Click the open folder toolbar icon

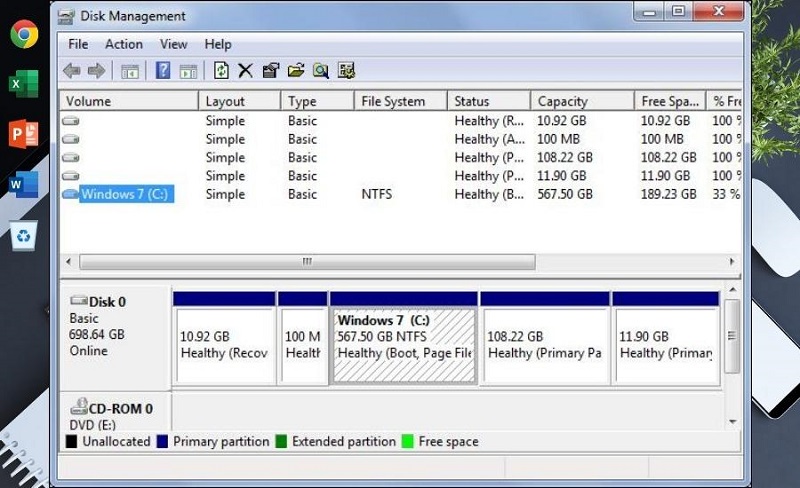[295, 70]
